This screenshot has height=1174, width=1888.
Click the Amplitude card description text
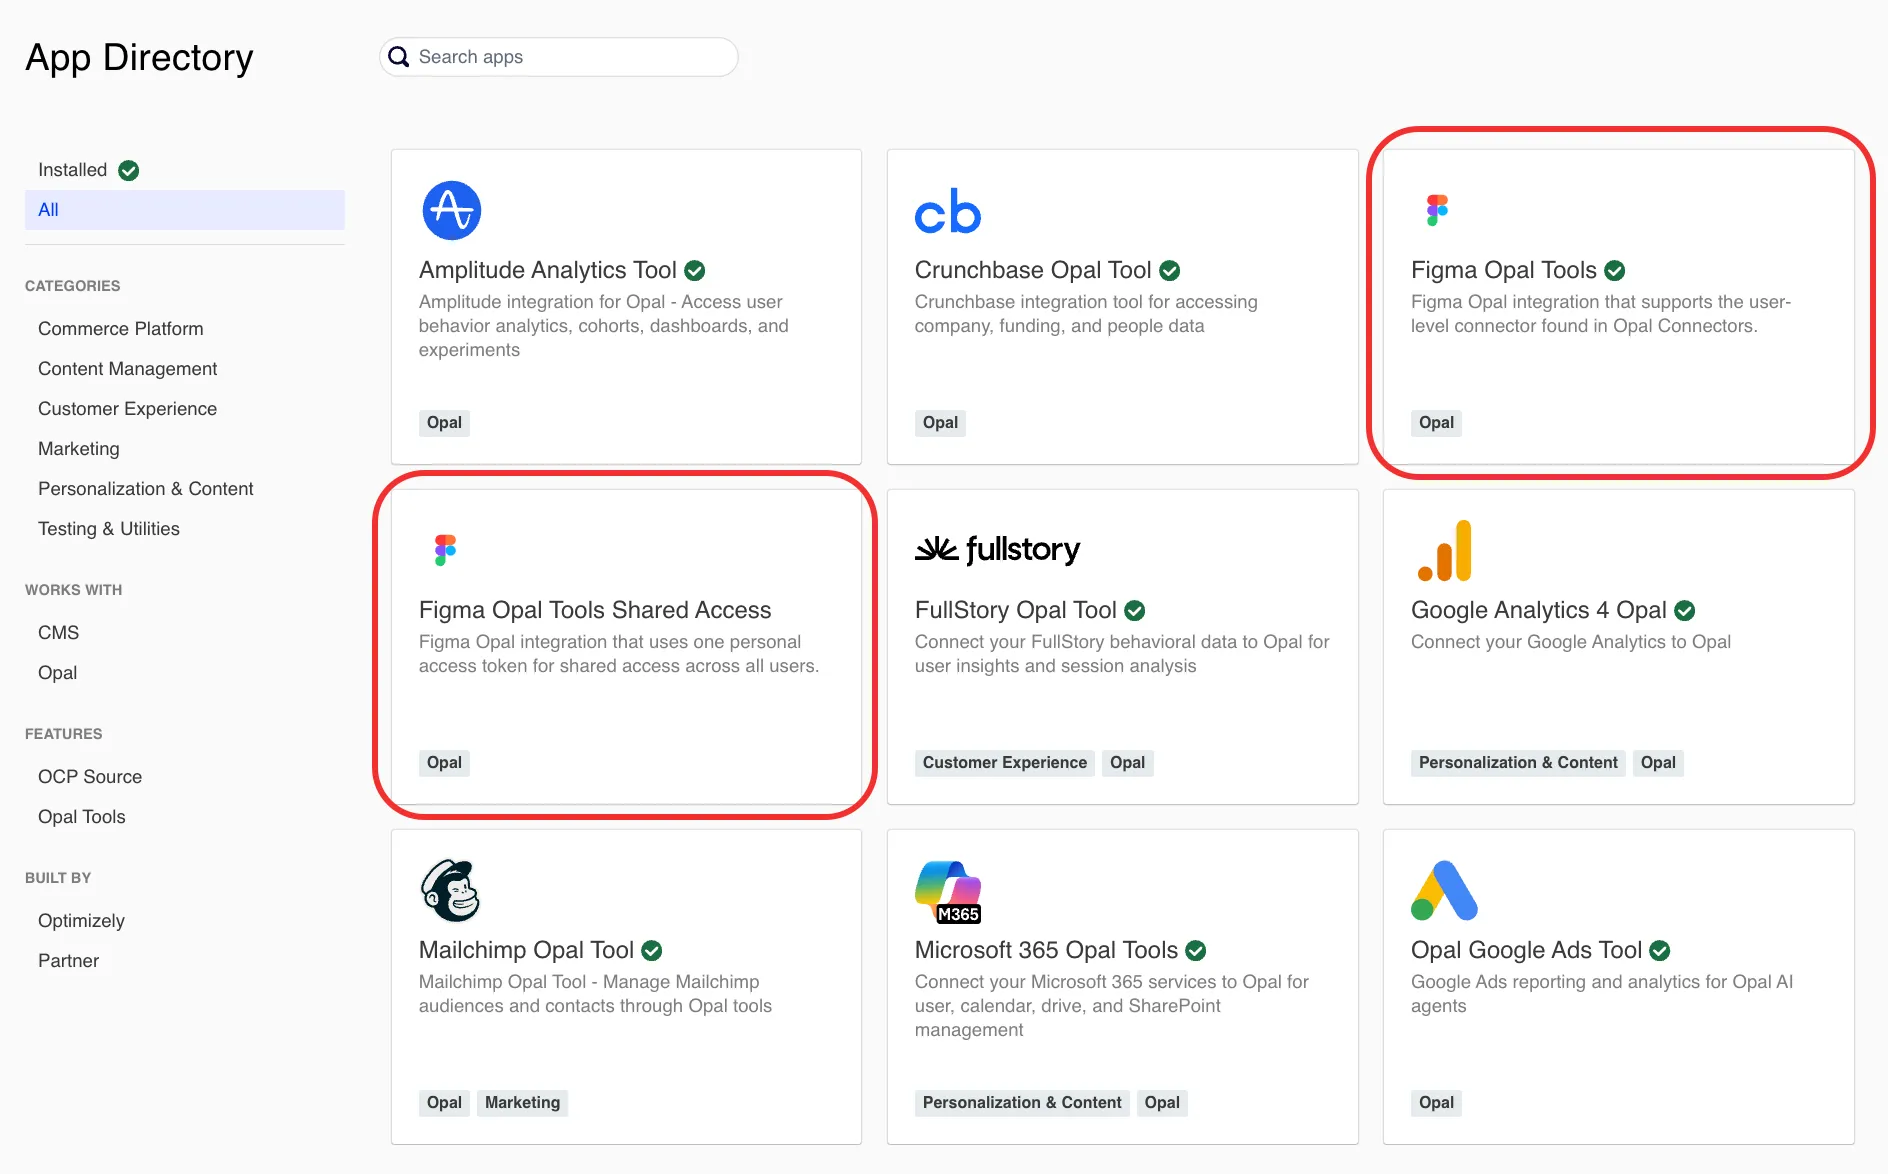[604, 326]
